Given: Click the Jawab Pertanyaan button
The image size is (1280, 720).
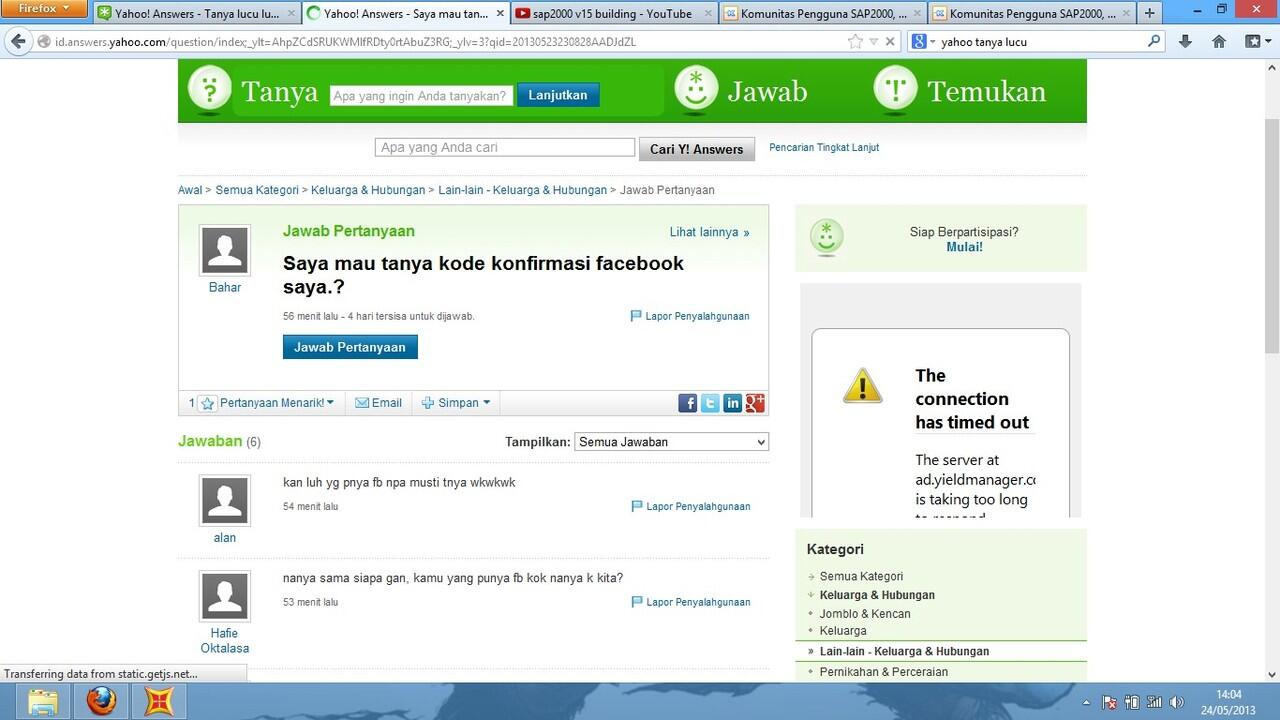Looking at the screenshot, I should click(x=350, y=347).
